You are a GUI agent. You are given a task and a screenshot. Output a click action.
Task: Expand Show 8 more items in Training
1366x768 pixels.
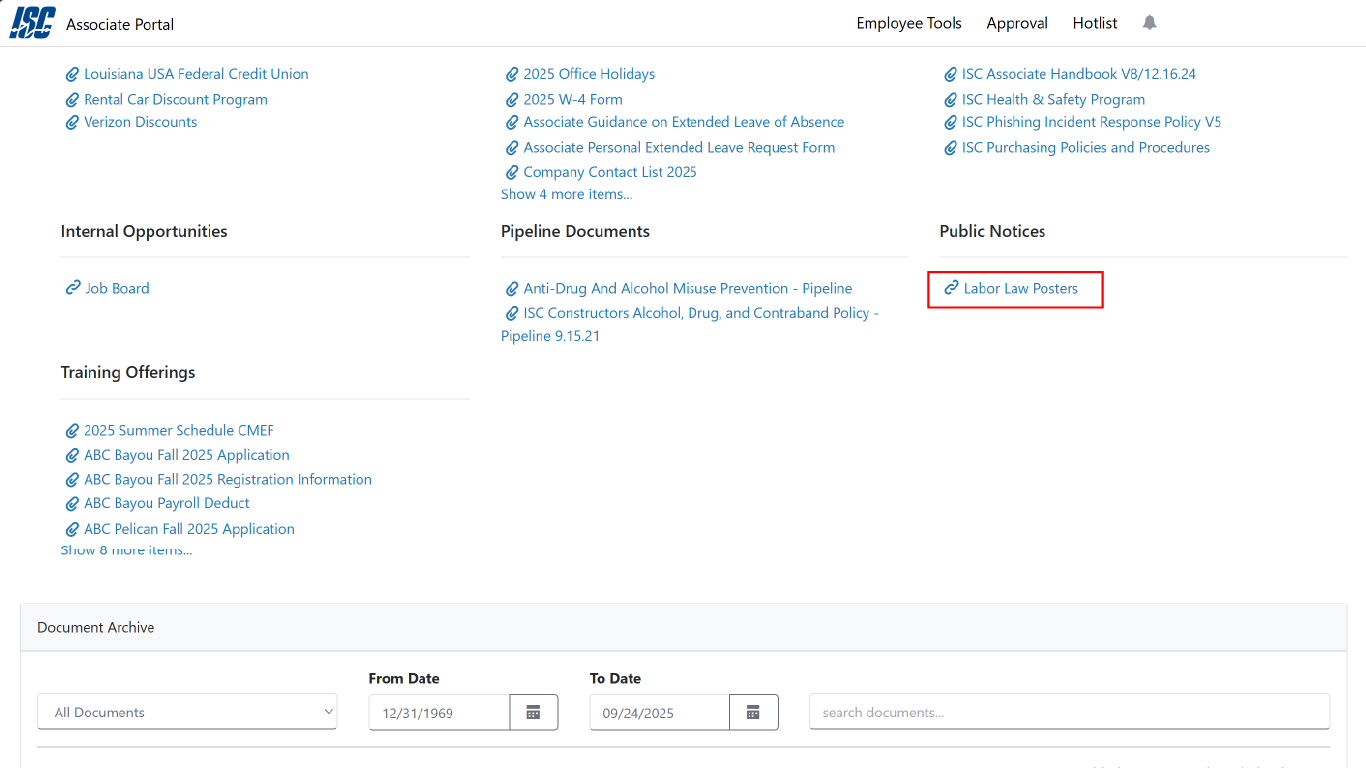126,550
